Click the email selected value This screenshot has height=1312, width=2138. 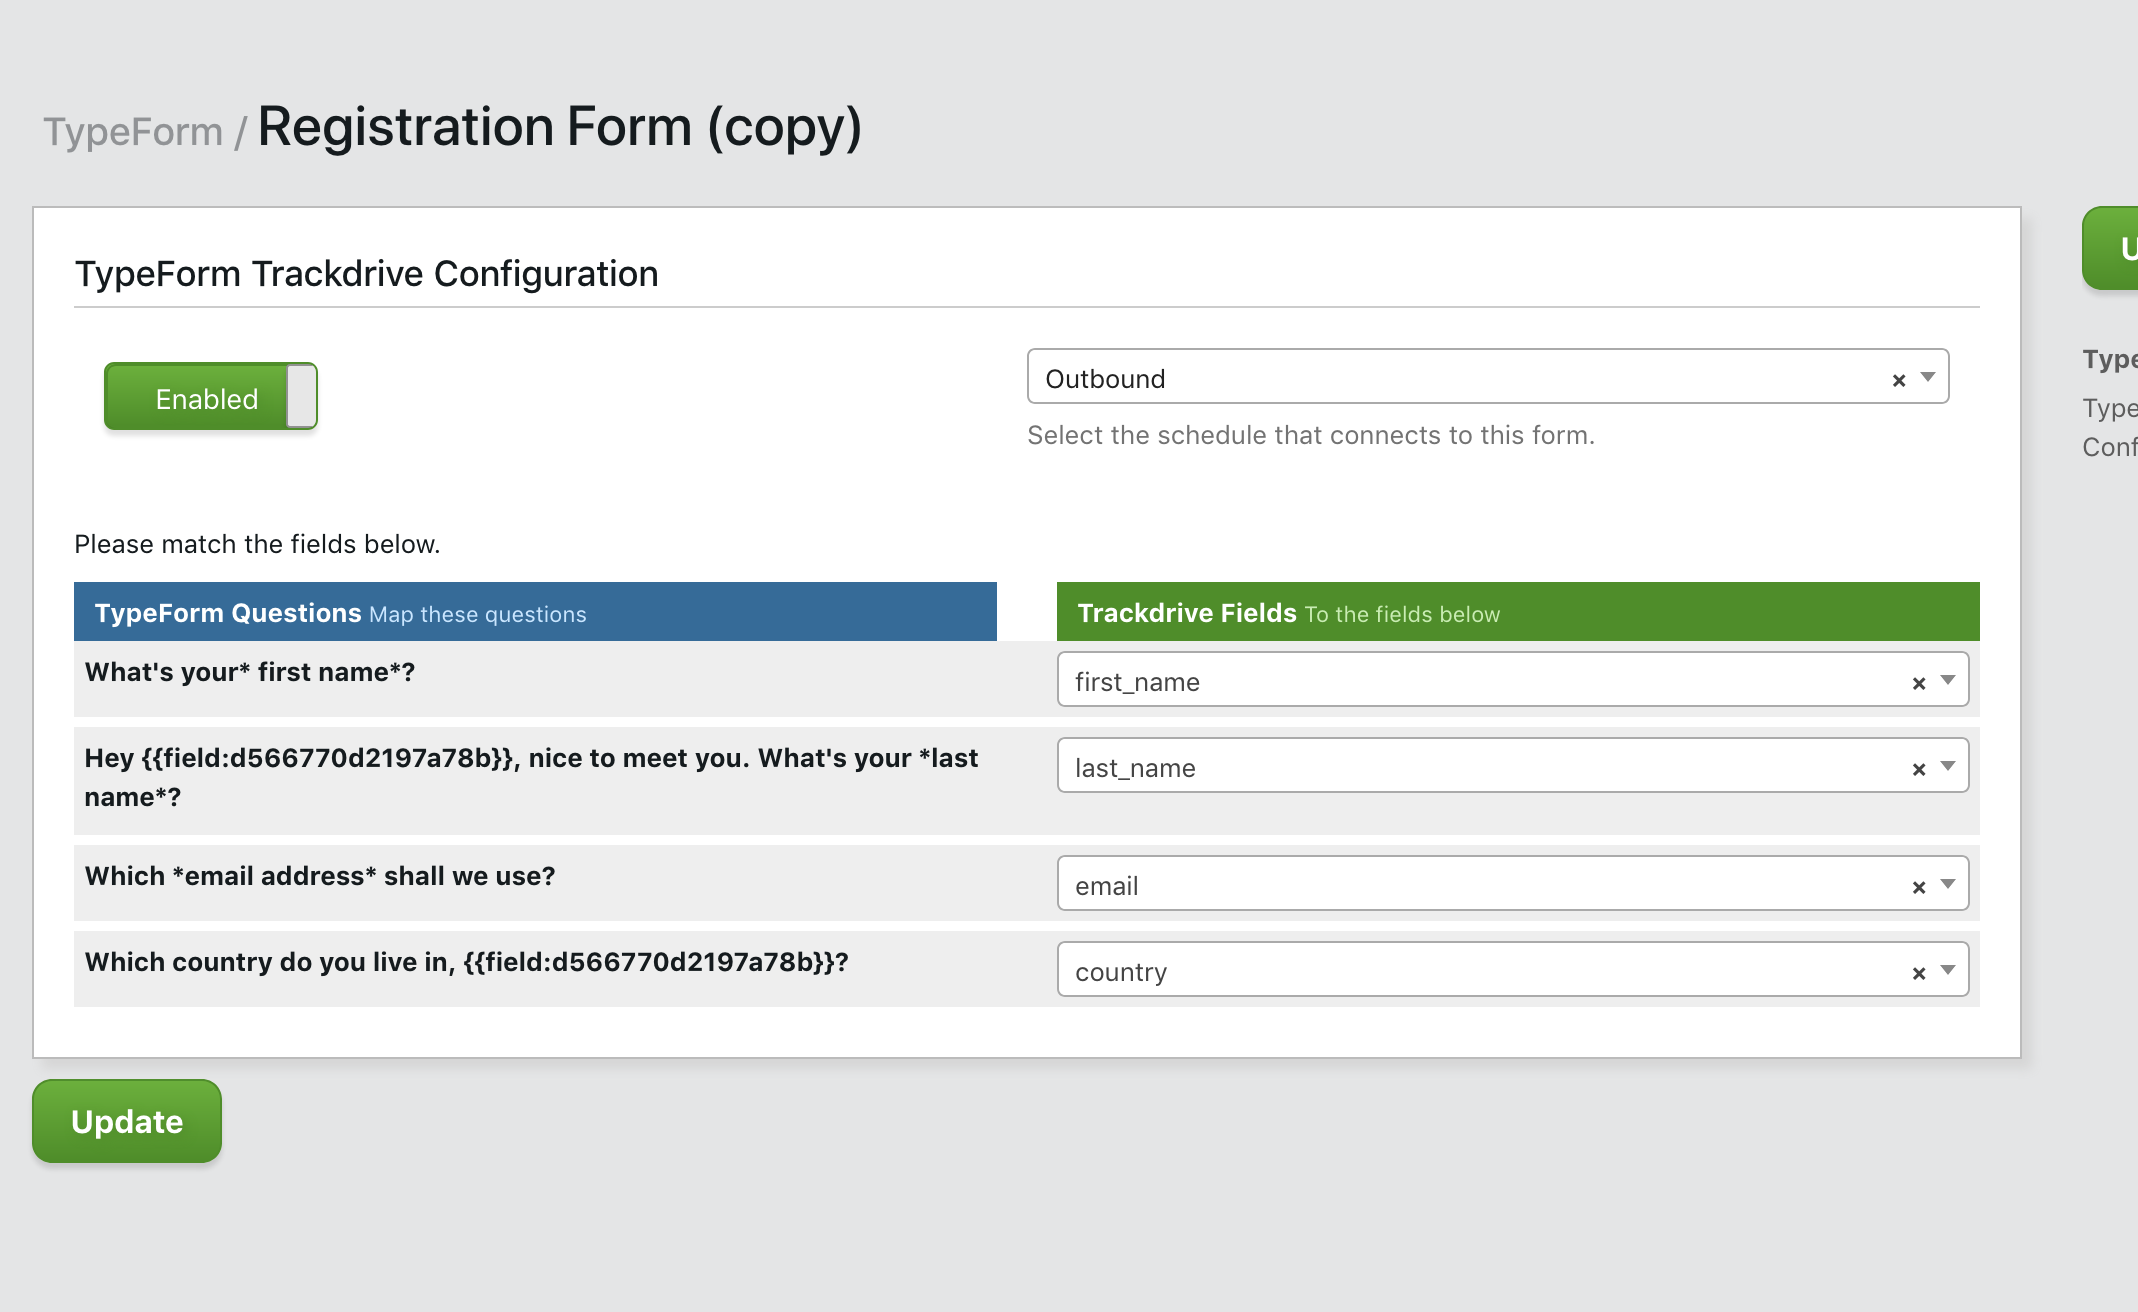(x=1106, y=886)
